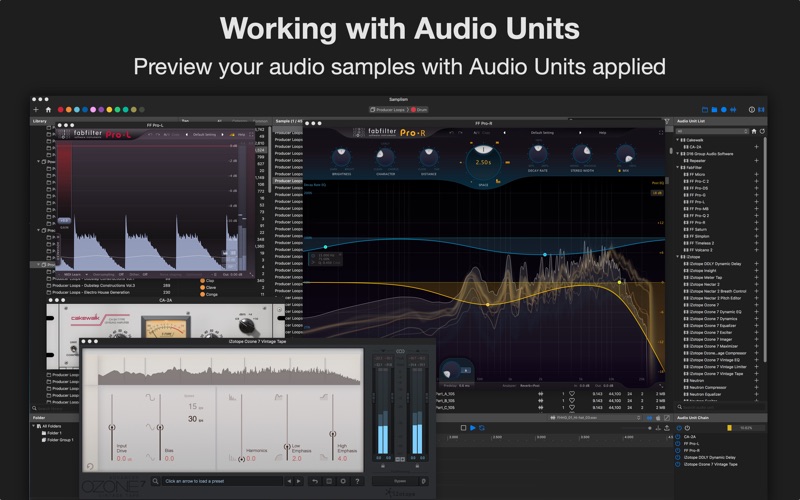This screenshot has width=800, height=500.
Task: Click FF Pro-R next preset arrow
Action: tap(580, 133)
